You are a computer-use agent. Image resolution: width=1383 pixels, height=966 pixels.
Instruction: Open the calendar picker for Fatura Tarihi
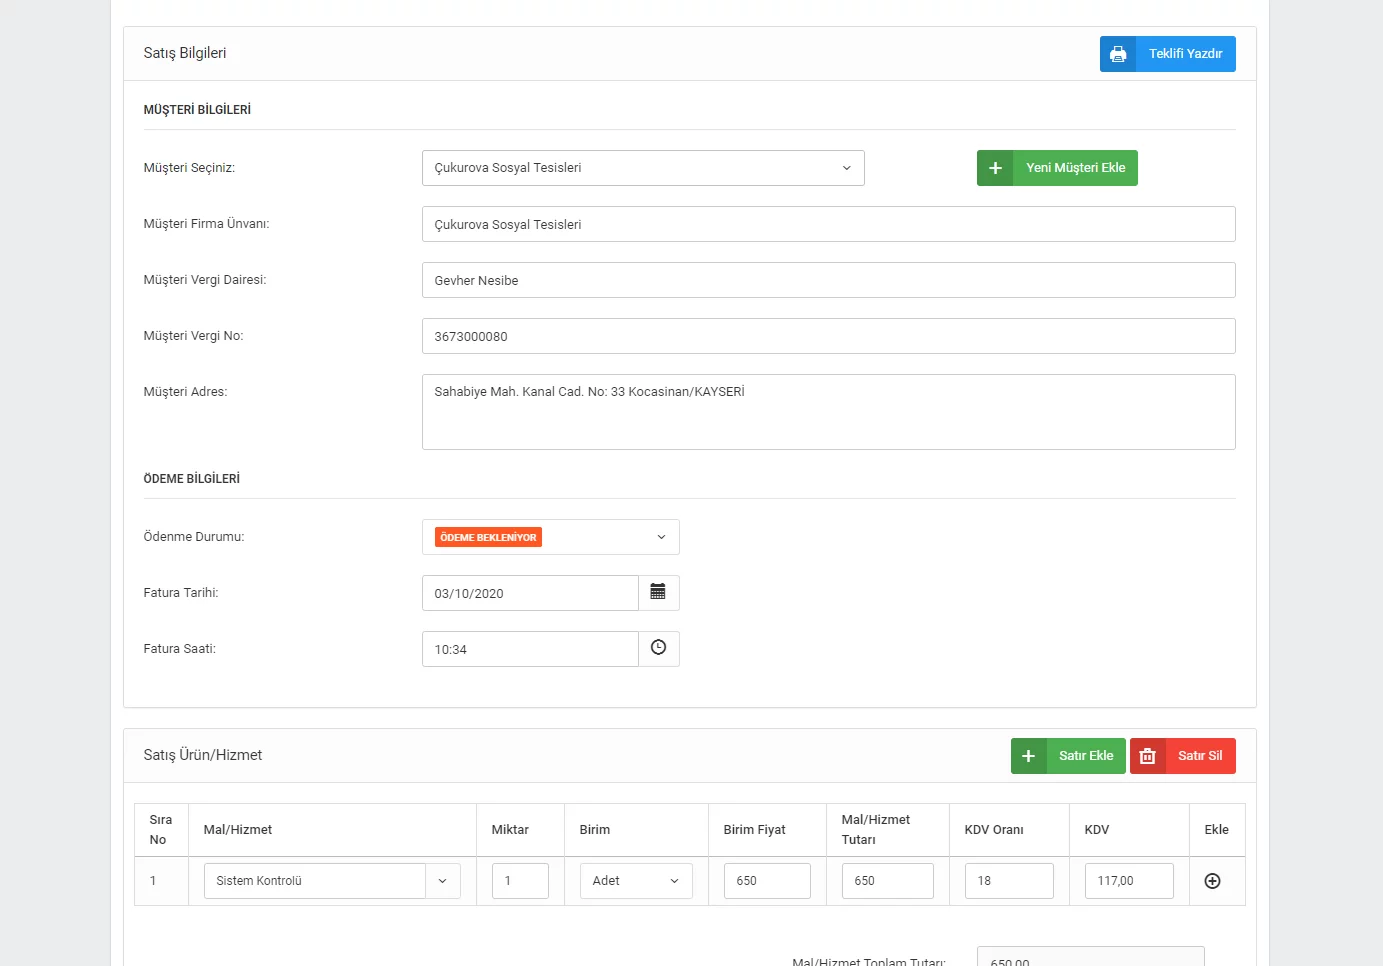coord(658,593)
